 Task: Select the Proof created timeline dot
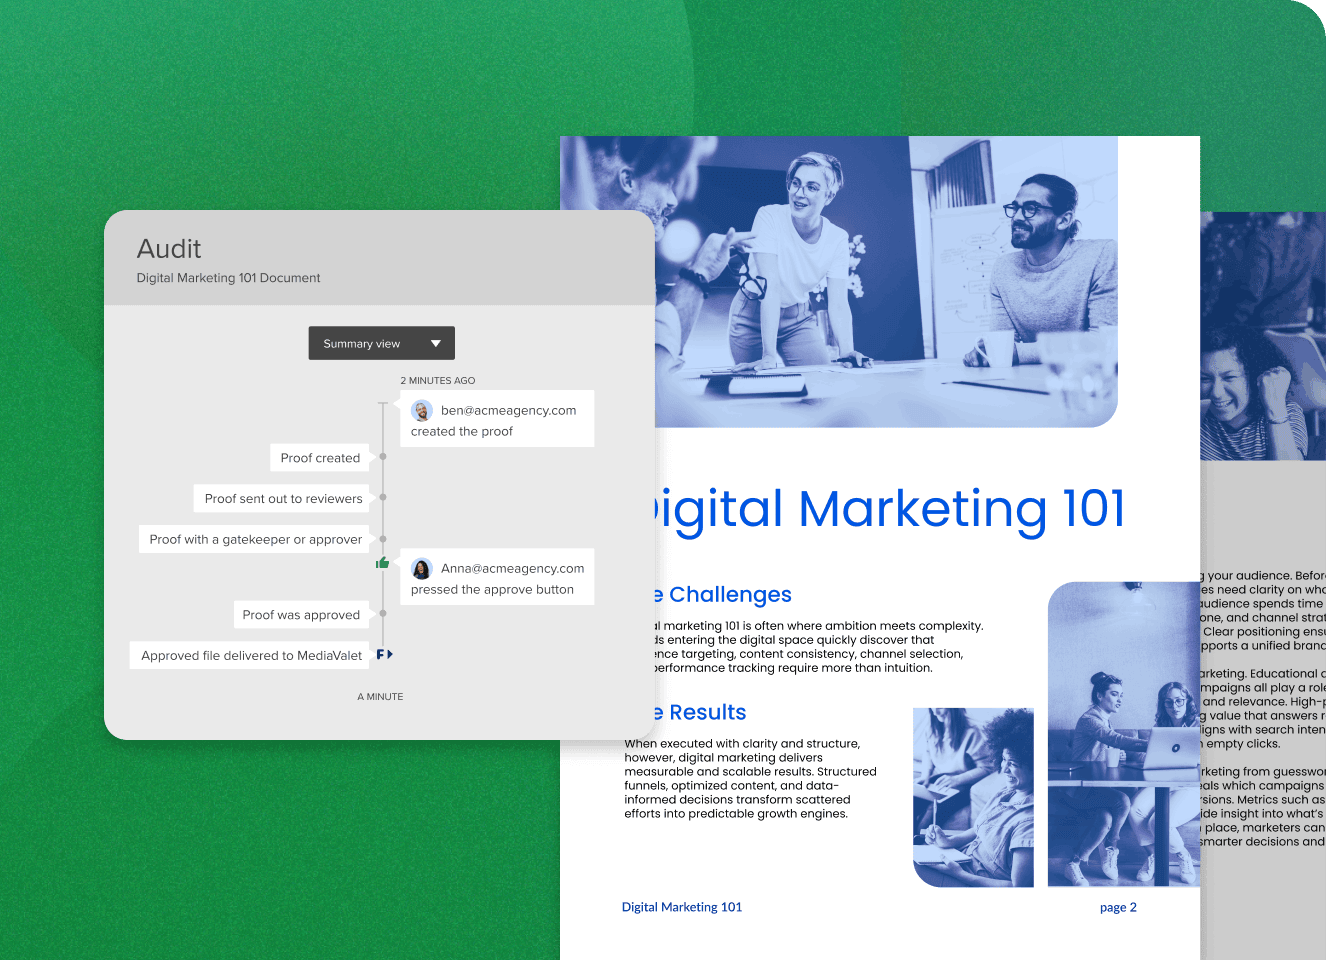[x=383, y=457]
